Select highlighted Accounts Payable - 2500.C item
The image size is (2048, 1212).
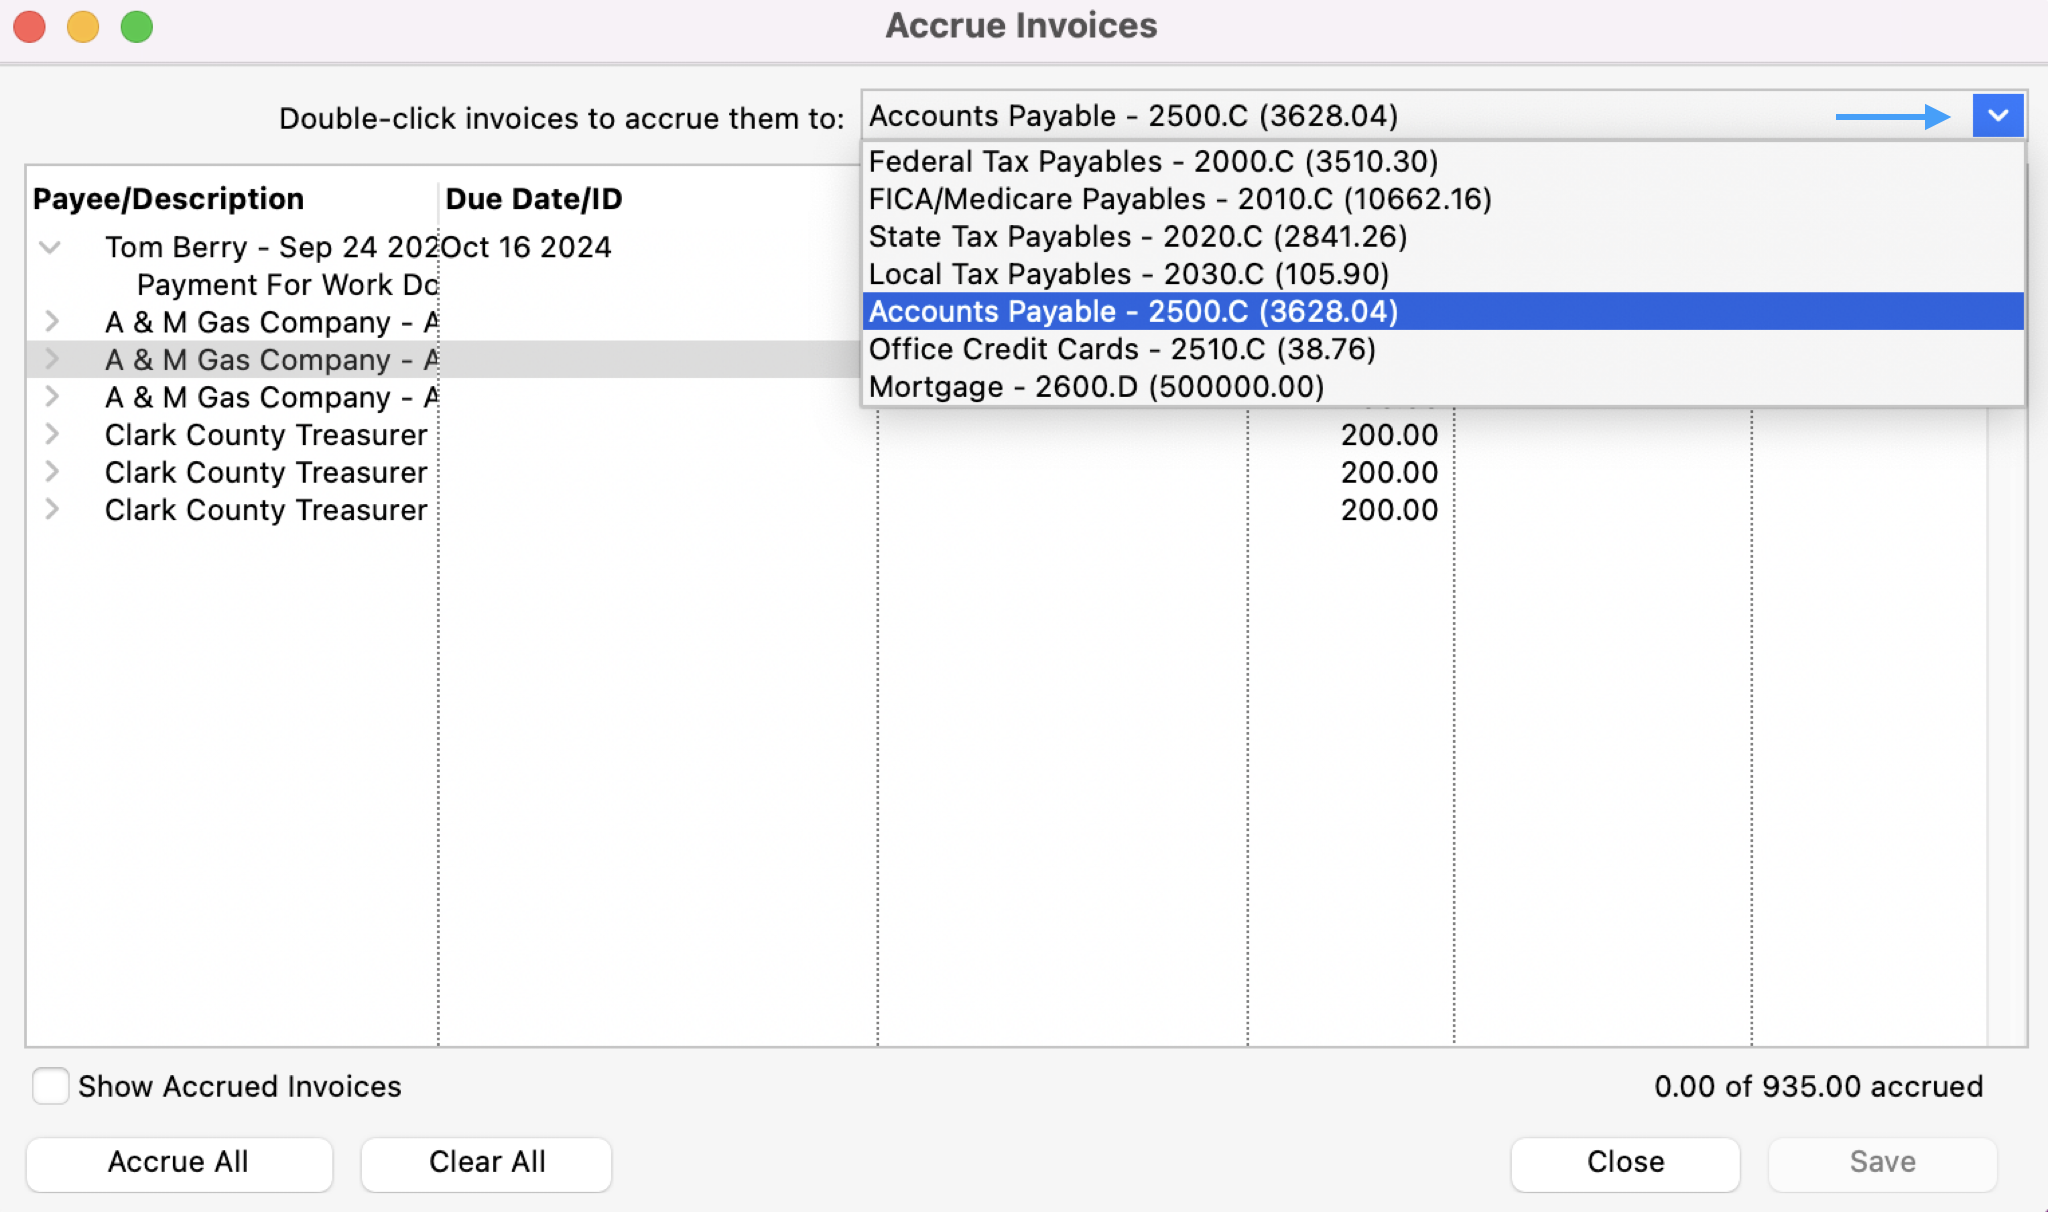1132,312
